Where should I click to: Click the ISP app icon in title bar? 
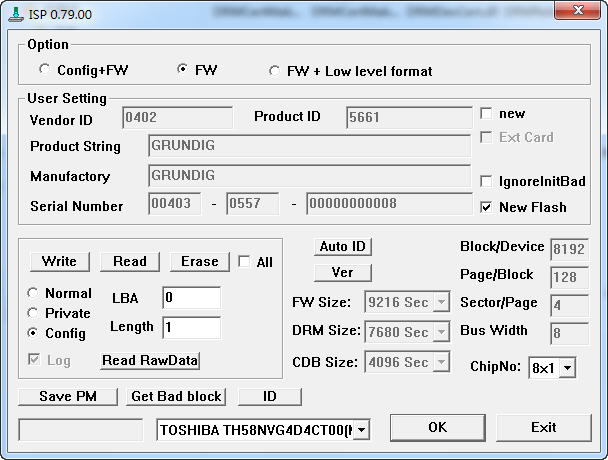pyautogui.click(x=12, y=11)
